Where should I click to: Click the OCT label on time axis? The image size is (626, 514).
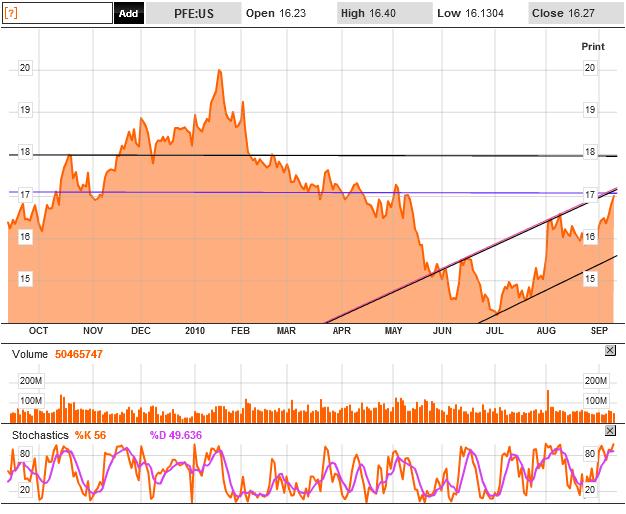click(x=38, y=331)
